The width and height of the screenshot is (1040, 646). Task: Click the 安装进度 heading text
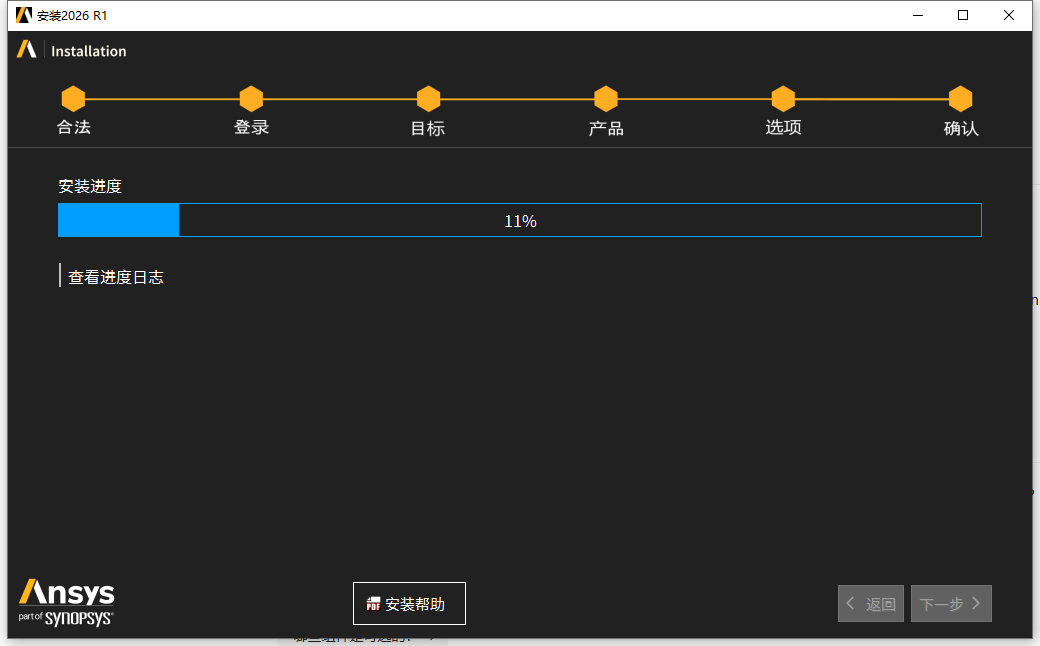tap(89, 186)
